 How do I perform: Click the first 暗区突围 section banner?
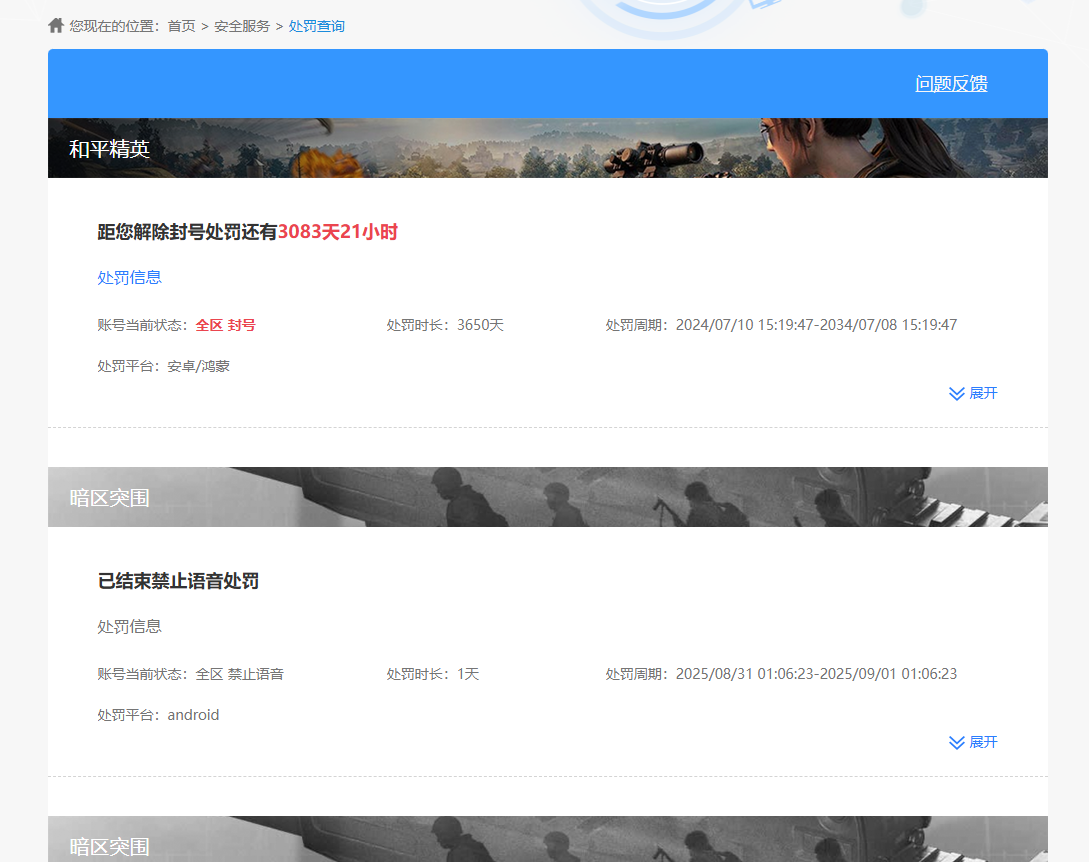point(548,497)
